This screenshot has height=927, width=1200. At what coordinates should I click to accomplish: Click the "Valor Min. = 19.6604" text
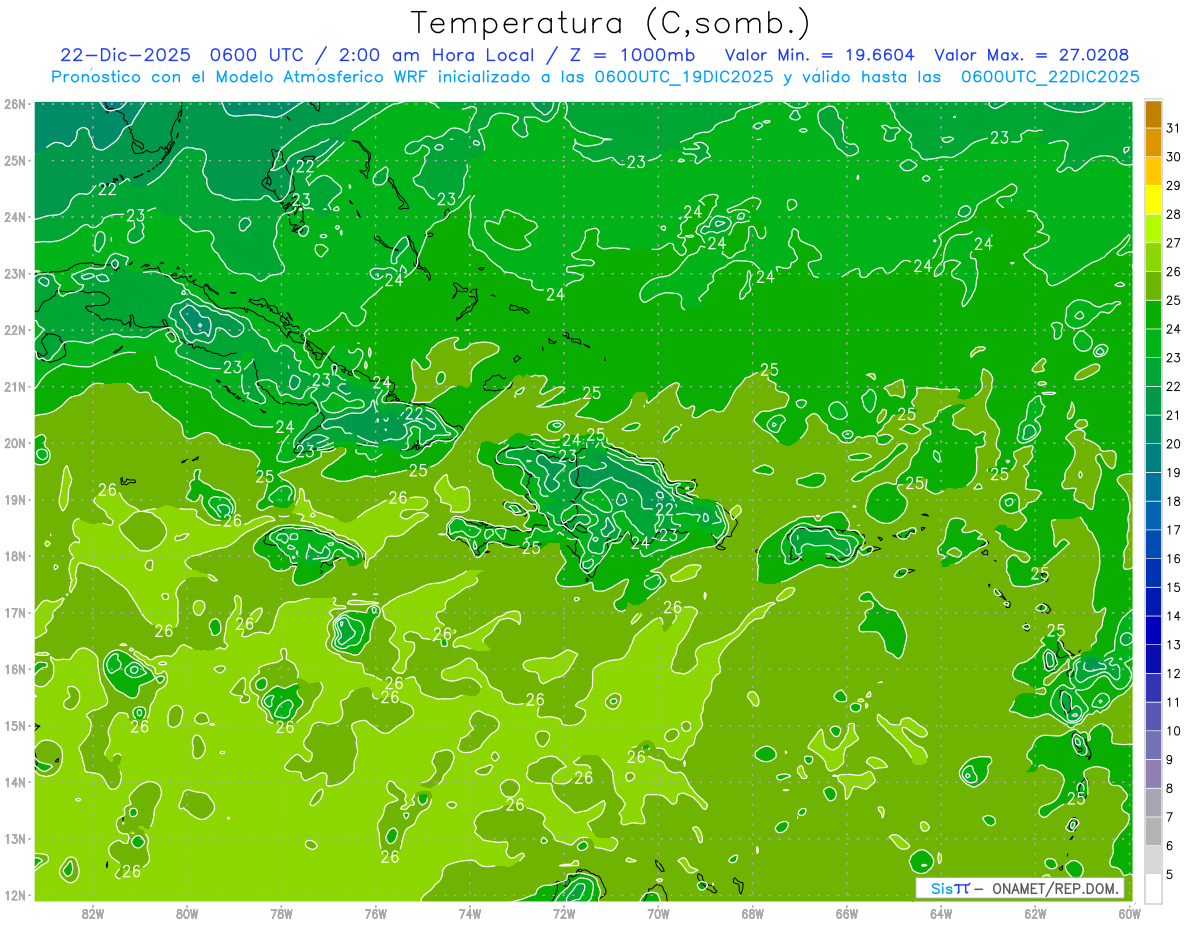coord(819,55)
